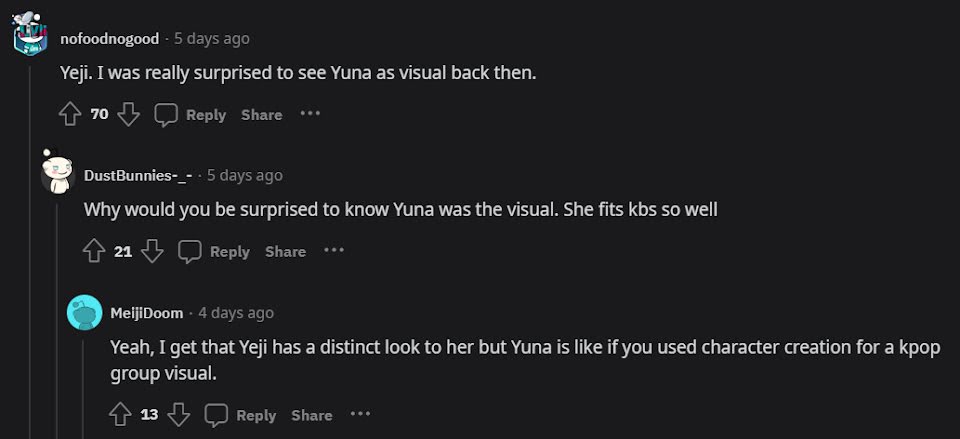The image size is (960, 439).
Task: Open more options on MeijiDoom's comment
Action: [x=360, y=414]
